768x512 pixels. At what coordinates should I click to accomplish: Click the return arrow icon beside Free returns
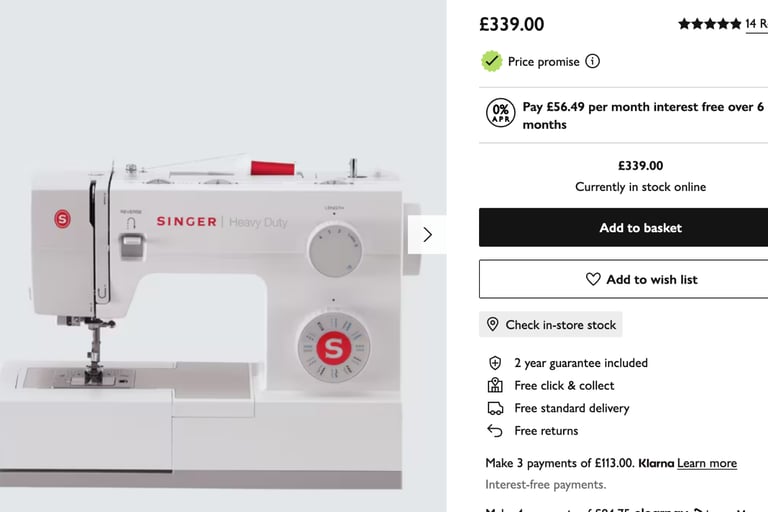pos(495,431)
